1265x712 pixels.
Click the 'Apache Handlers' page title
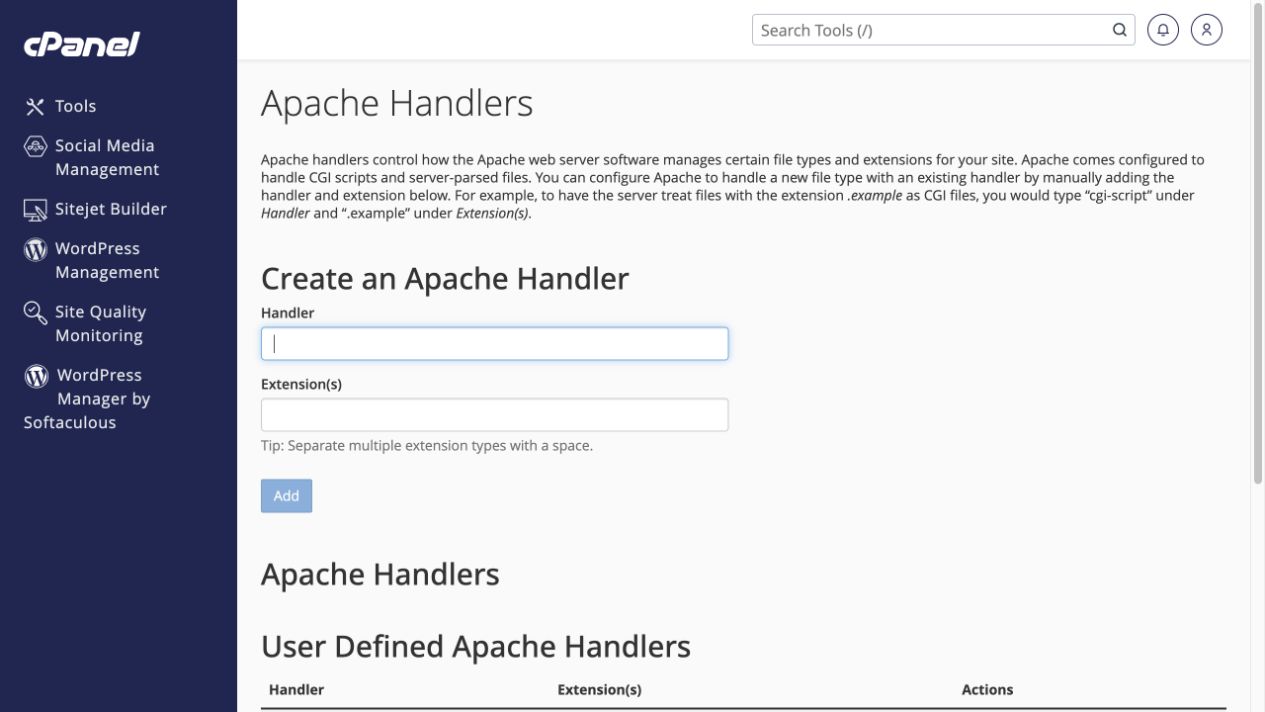[x=397, y=104]
